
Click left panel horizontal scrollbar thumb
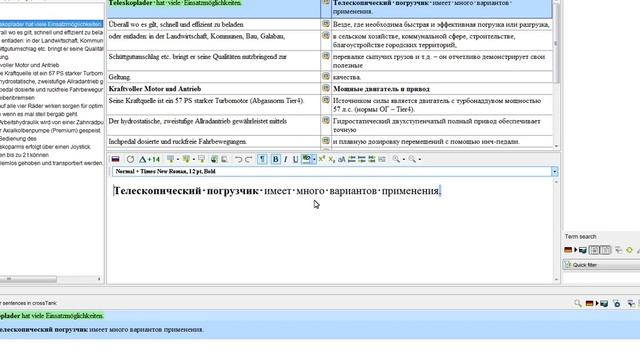click(28, 279)
